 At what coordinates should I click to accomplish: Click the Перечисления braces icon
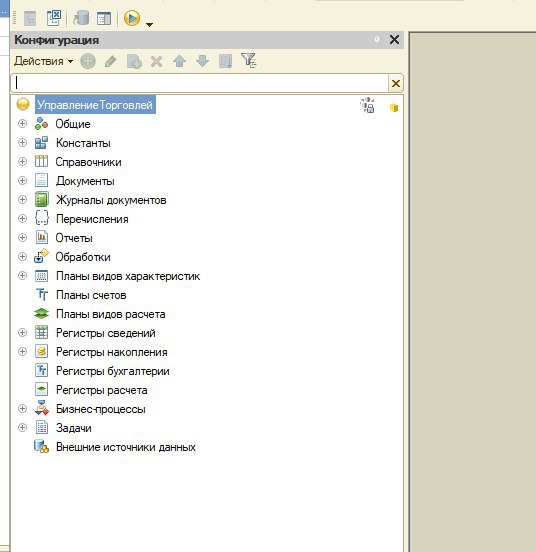(x=42, y=218)
